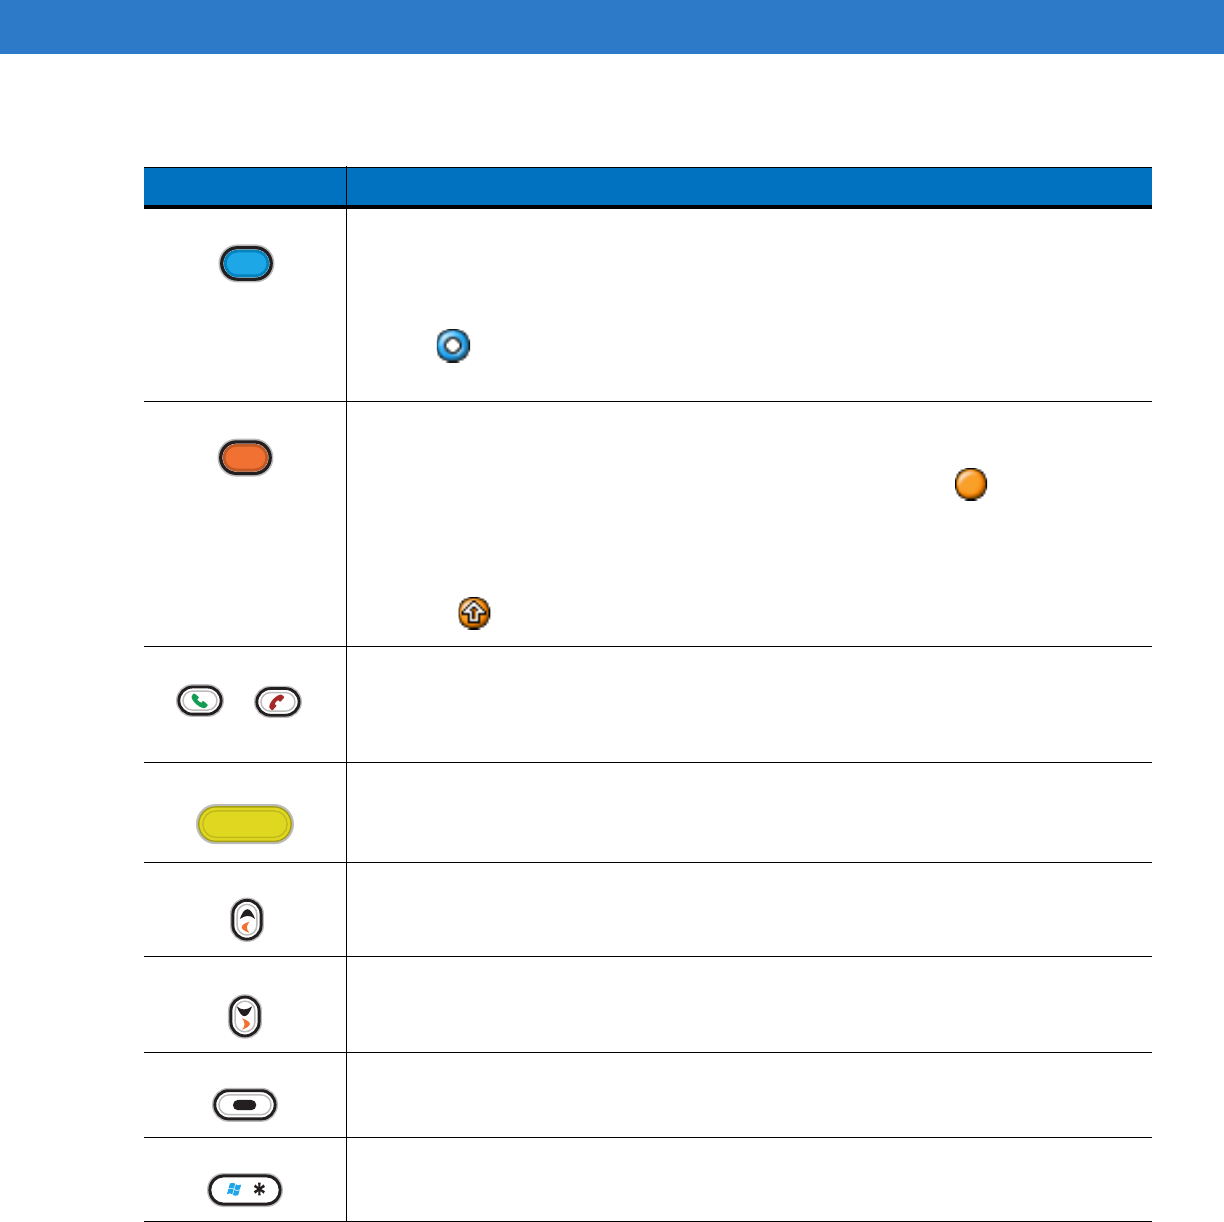The height and width of the screenshot is (1222, 1224).
Task: Click the description cell beside the scroll up key
Action: click(748, 909)
